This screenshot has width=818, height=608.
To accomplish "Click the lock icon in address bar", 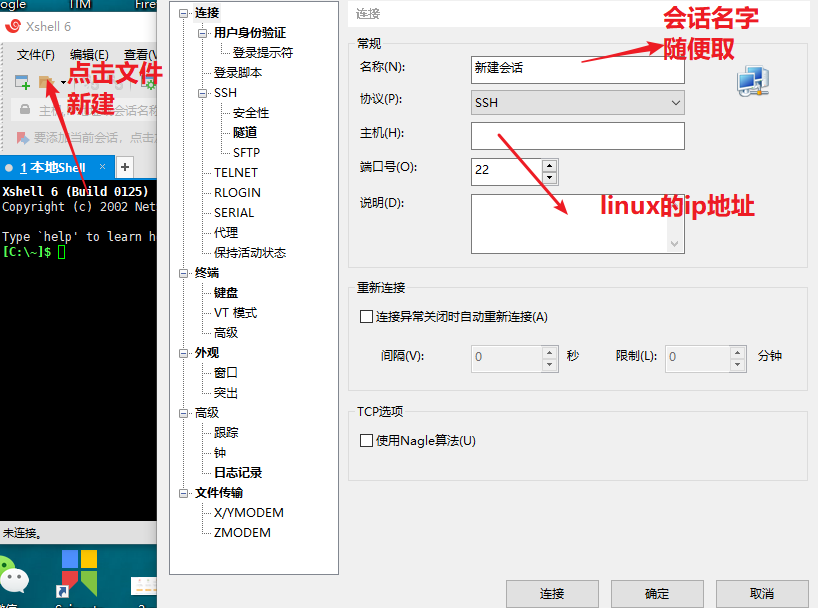I will pos(25,110).
